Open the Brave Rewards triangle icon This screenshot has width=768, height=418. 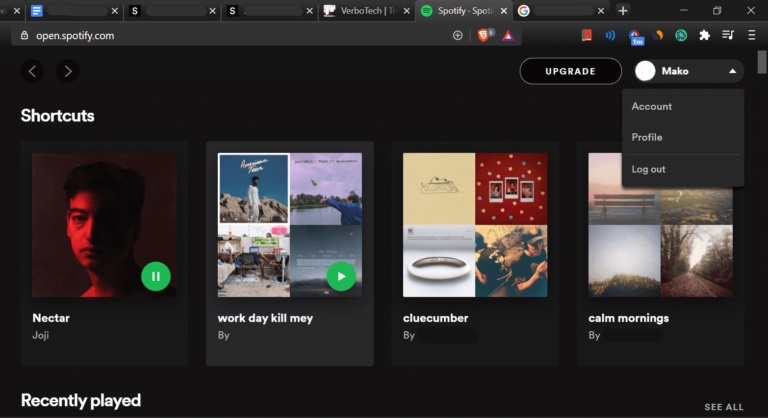point(508,35)
